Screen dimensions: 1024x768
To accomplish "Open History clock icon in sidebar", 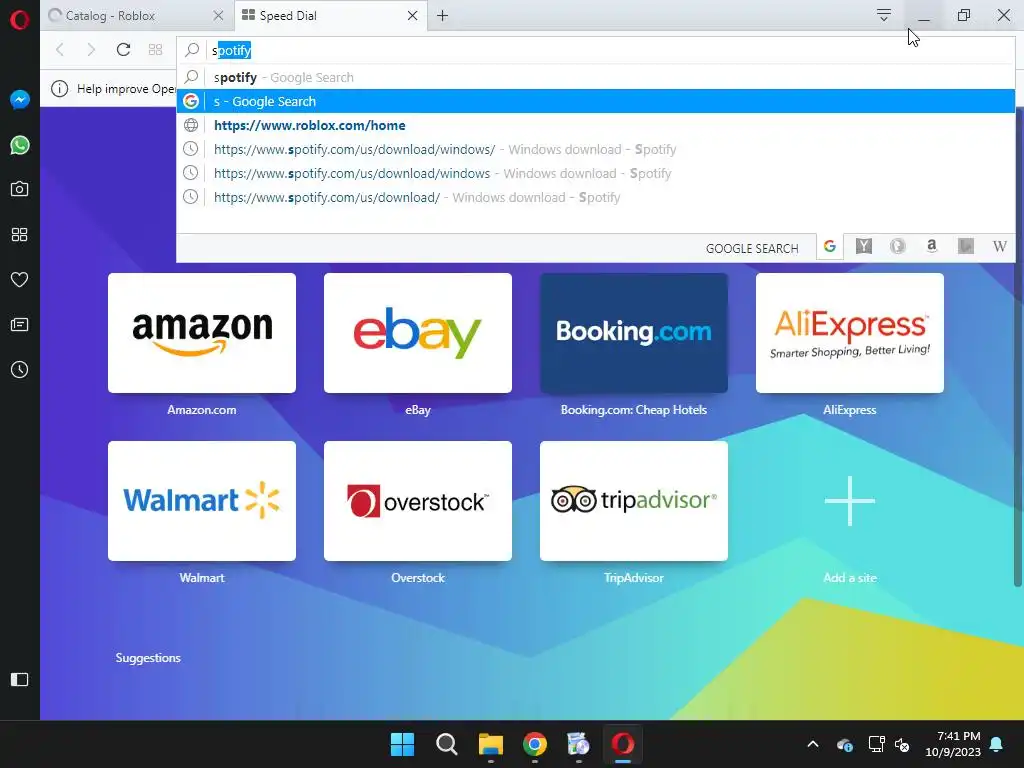I will (x=20, y=370).
